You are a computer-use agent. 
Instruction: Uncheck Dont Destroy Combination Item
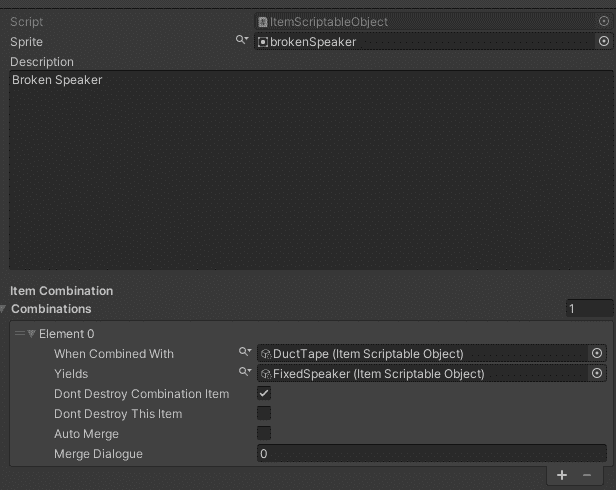264,394
